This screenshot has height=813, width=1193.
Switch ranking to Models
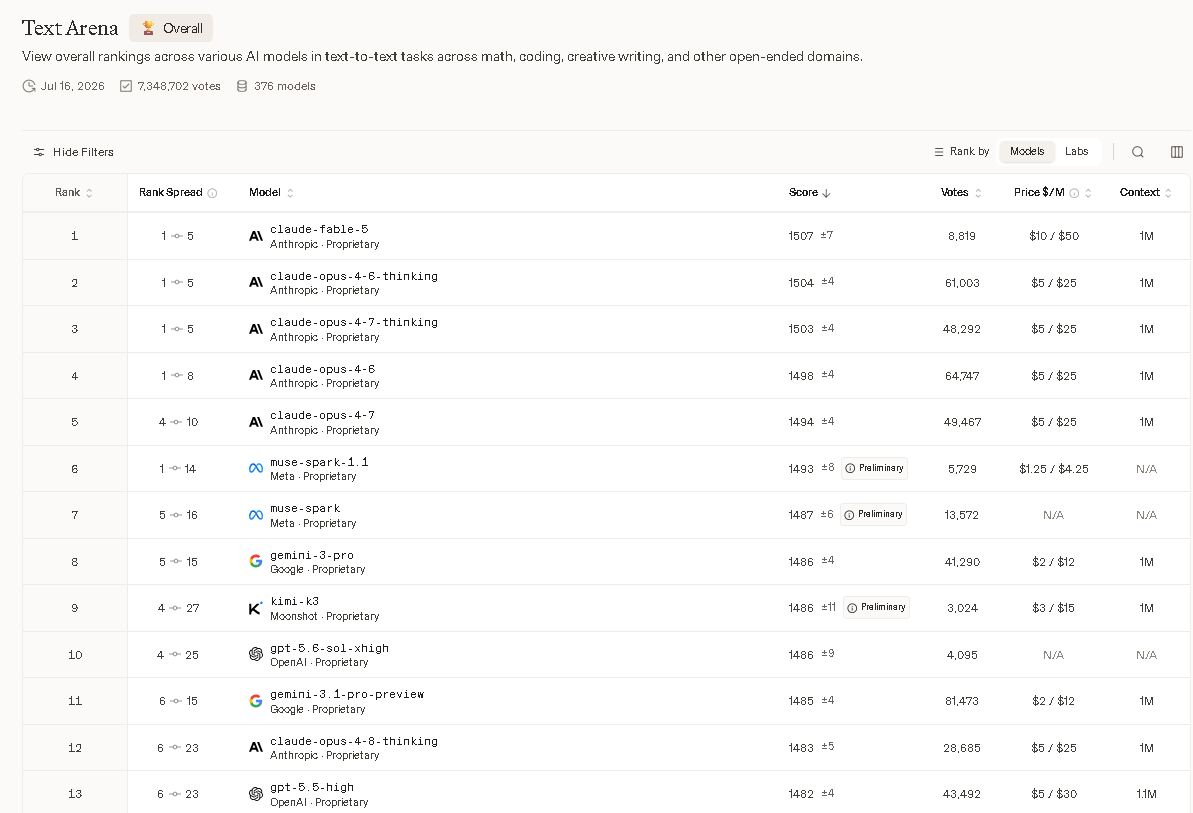click(1027, 151)
